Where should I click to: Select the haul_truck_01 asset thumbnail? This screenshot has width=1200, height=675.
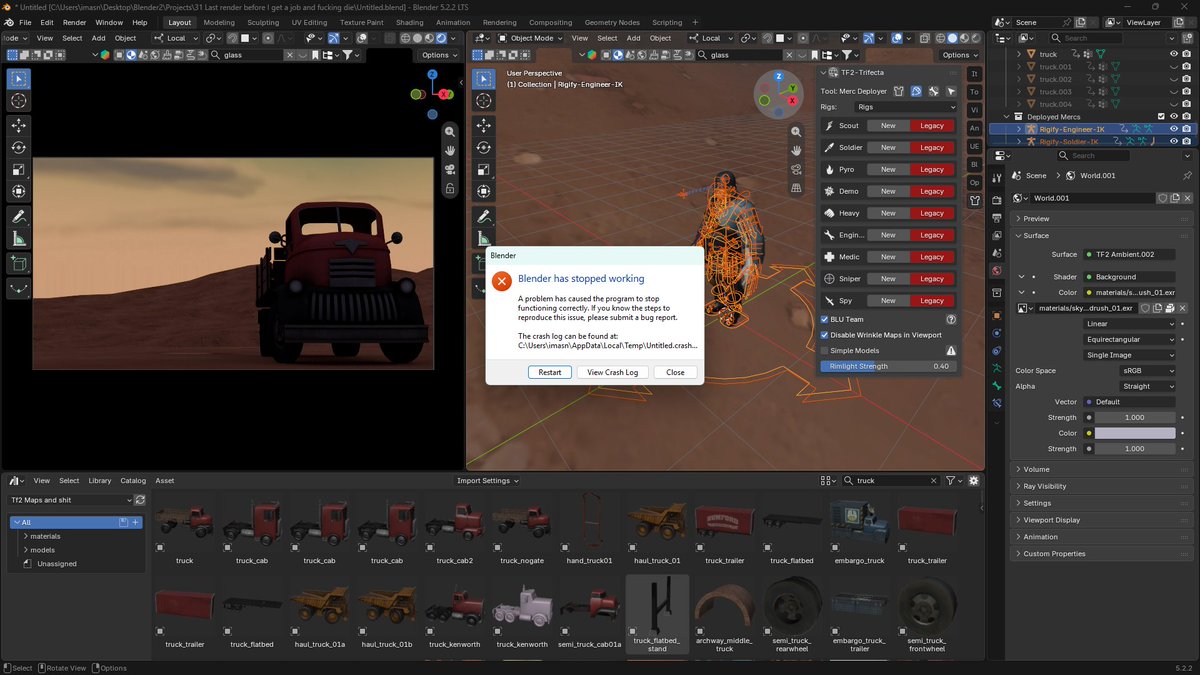point(657,525)
